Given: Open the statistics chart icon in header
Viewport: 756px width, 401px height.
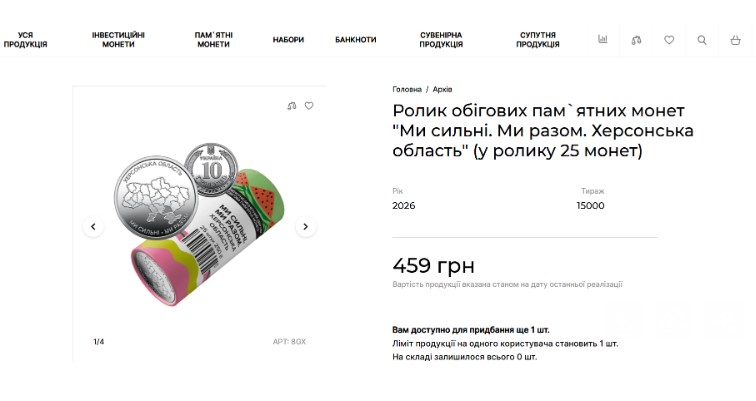Looking at the screenshot, I should point(603,40).
